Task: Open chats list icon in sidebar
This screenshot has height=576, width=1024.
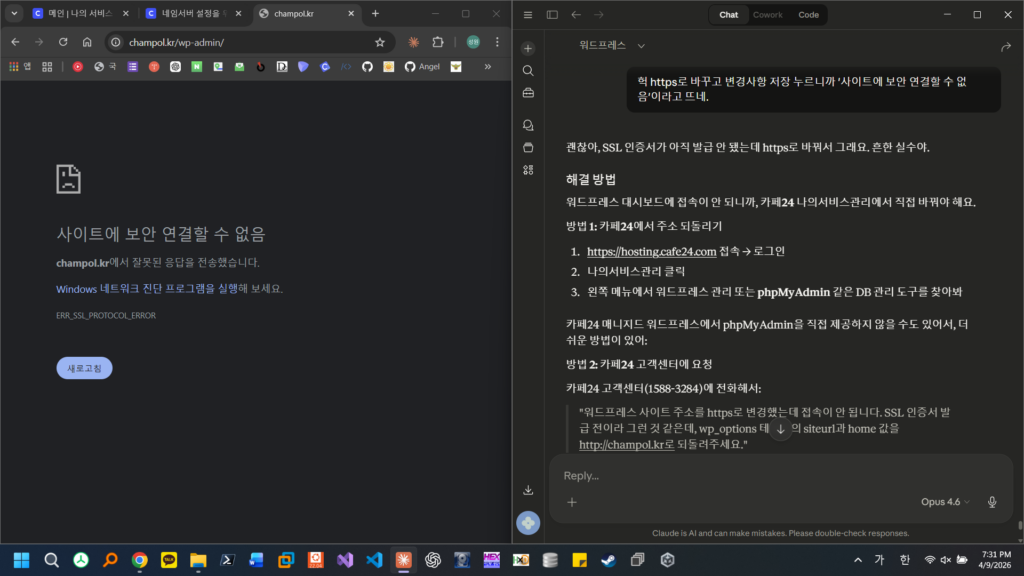Action: pos(528,125)
